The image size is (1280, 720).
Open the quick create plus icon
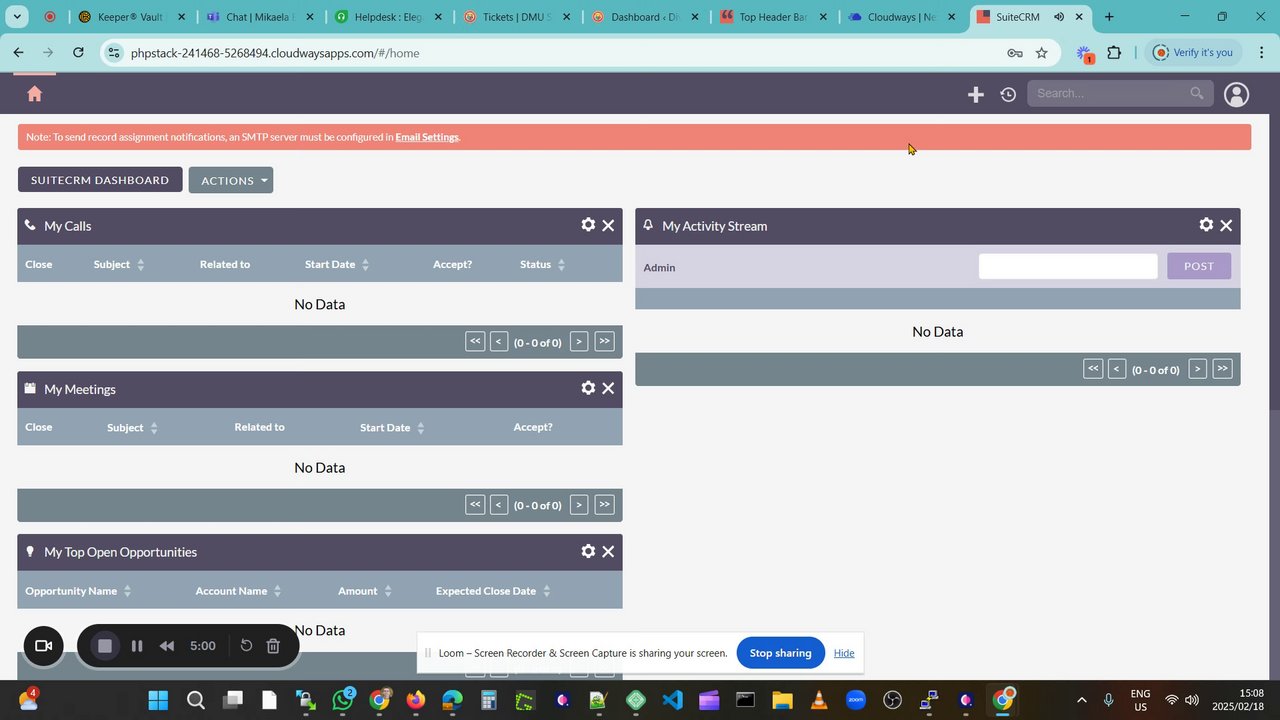pos(976,94)
